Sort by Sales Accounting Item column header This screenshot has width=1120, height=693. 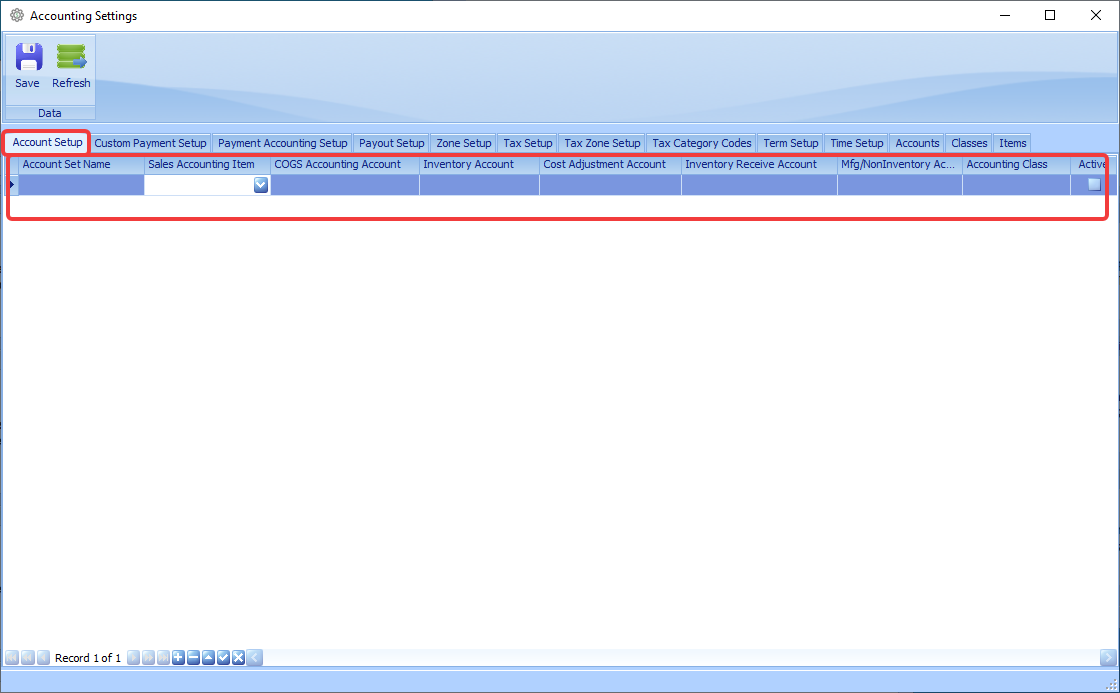(x=207, y=164)
